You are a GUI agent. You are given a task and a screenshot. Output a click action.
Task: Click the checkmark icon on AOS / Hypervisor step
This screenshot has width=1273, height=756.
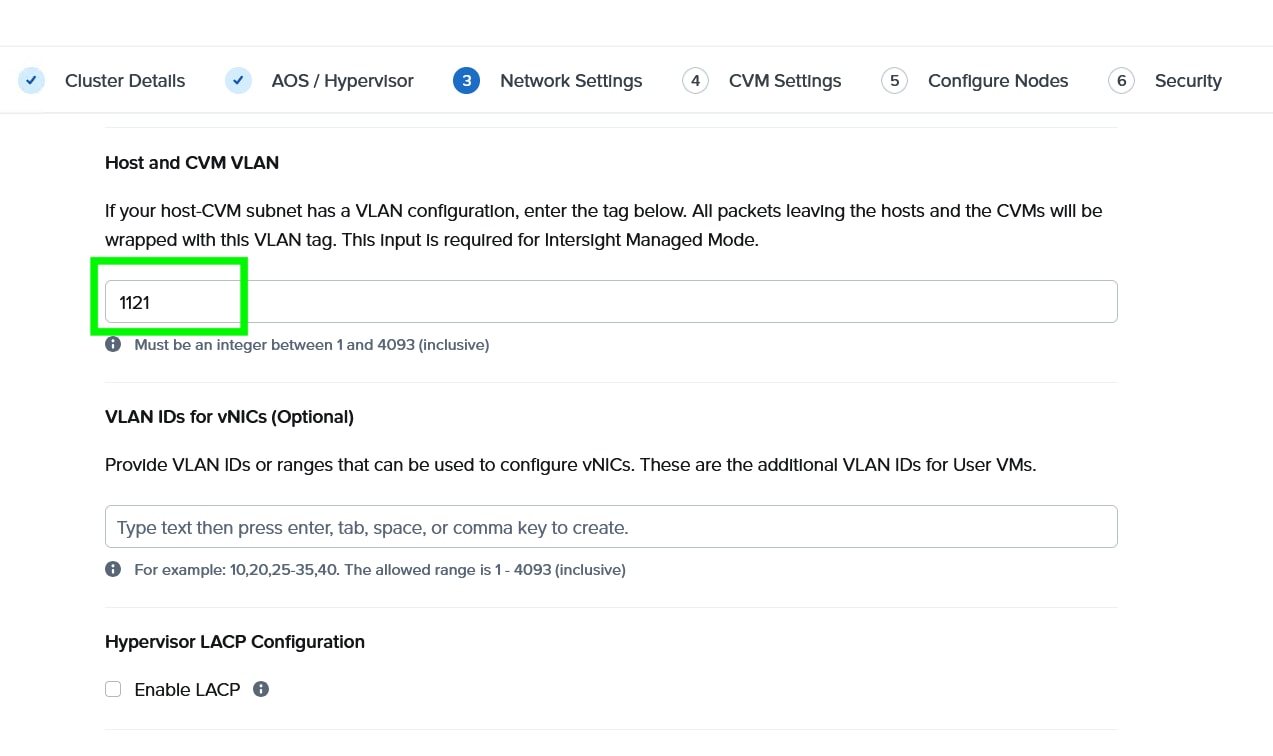click(238, 80)
